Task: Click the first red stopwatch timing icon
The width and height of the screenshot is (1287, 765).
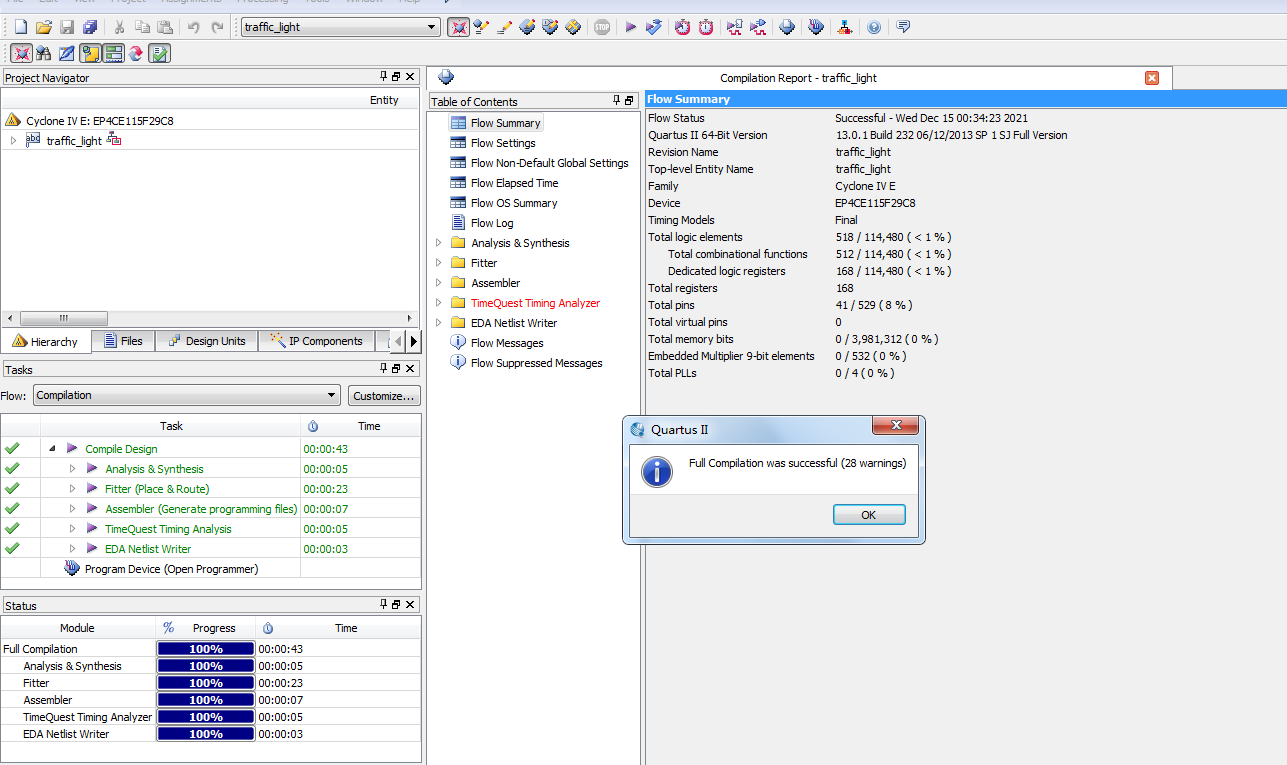Action: (x=682, y=27)
